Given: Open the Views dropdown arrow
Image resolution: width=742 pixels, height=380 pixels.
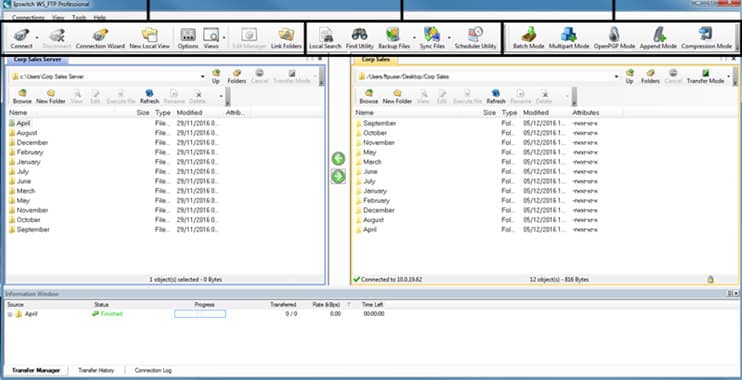Looking at the screenshot, I should 224,37.
